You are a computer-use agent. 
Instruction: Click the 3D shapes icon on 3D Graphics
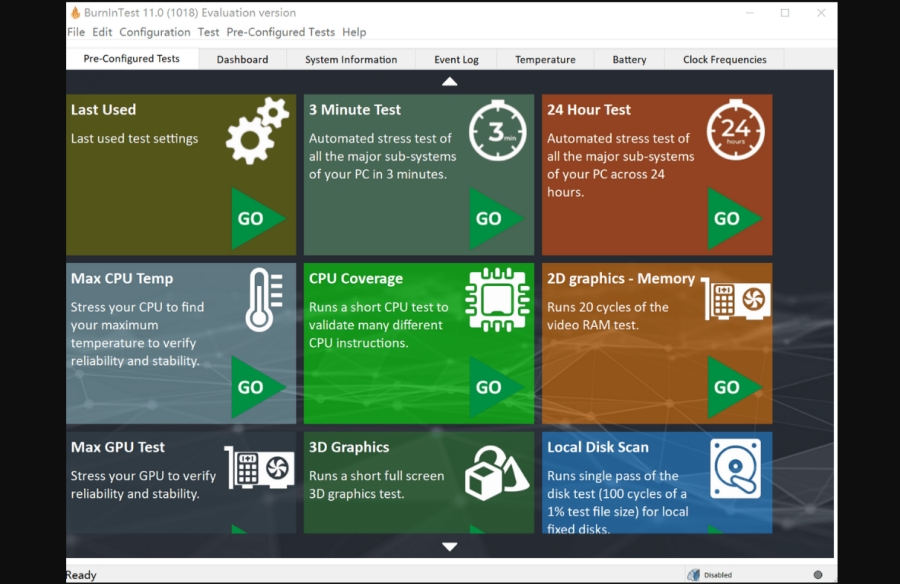point(496,473)
